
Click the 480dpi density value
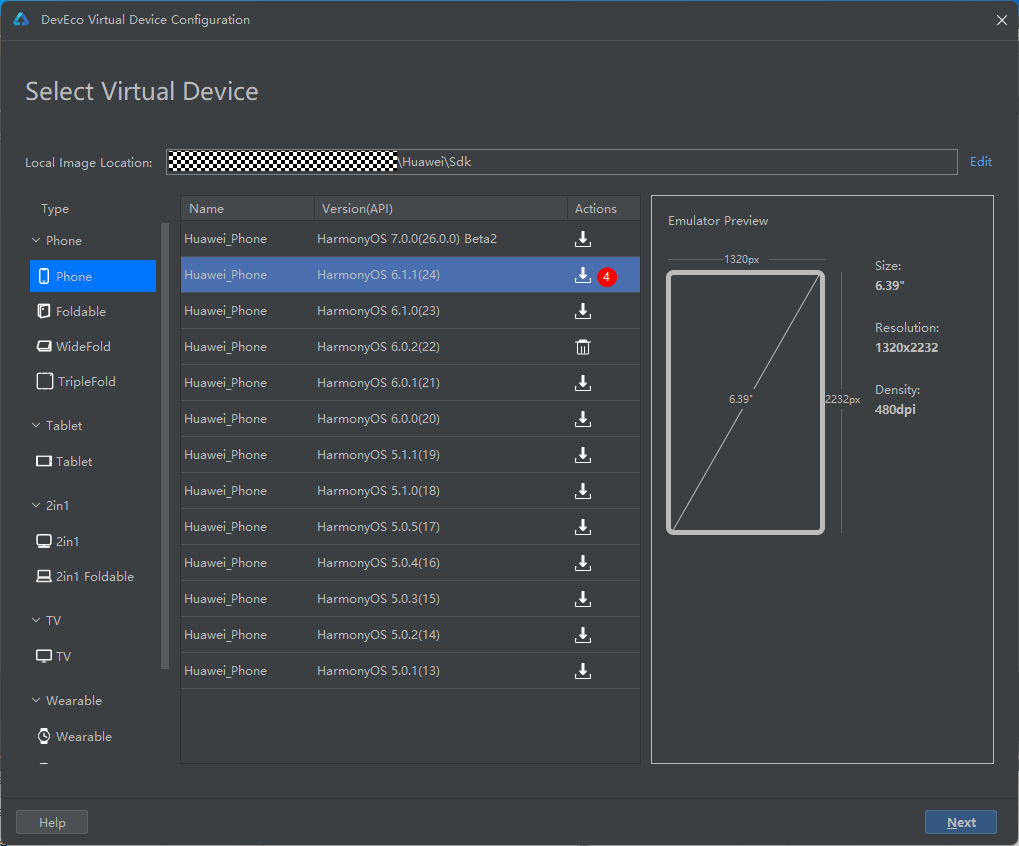[x=895, y=409]
